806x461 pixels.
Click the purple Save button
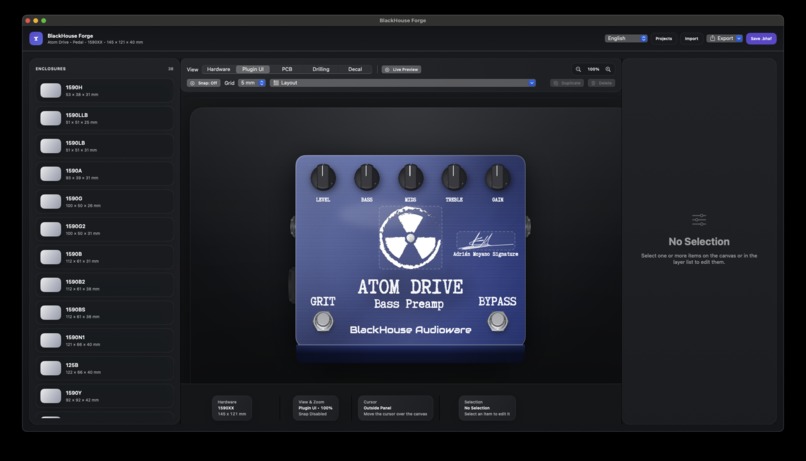pyautogui.click(x=761, y=39)
